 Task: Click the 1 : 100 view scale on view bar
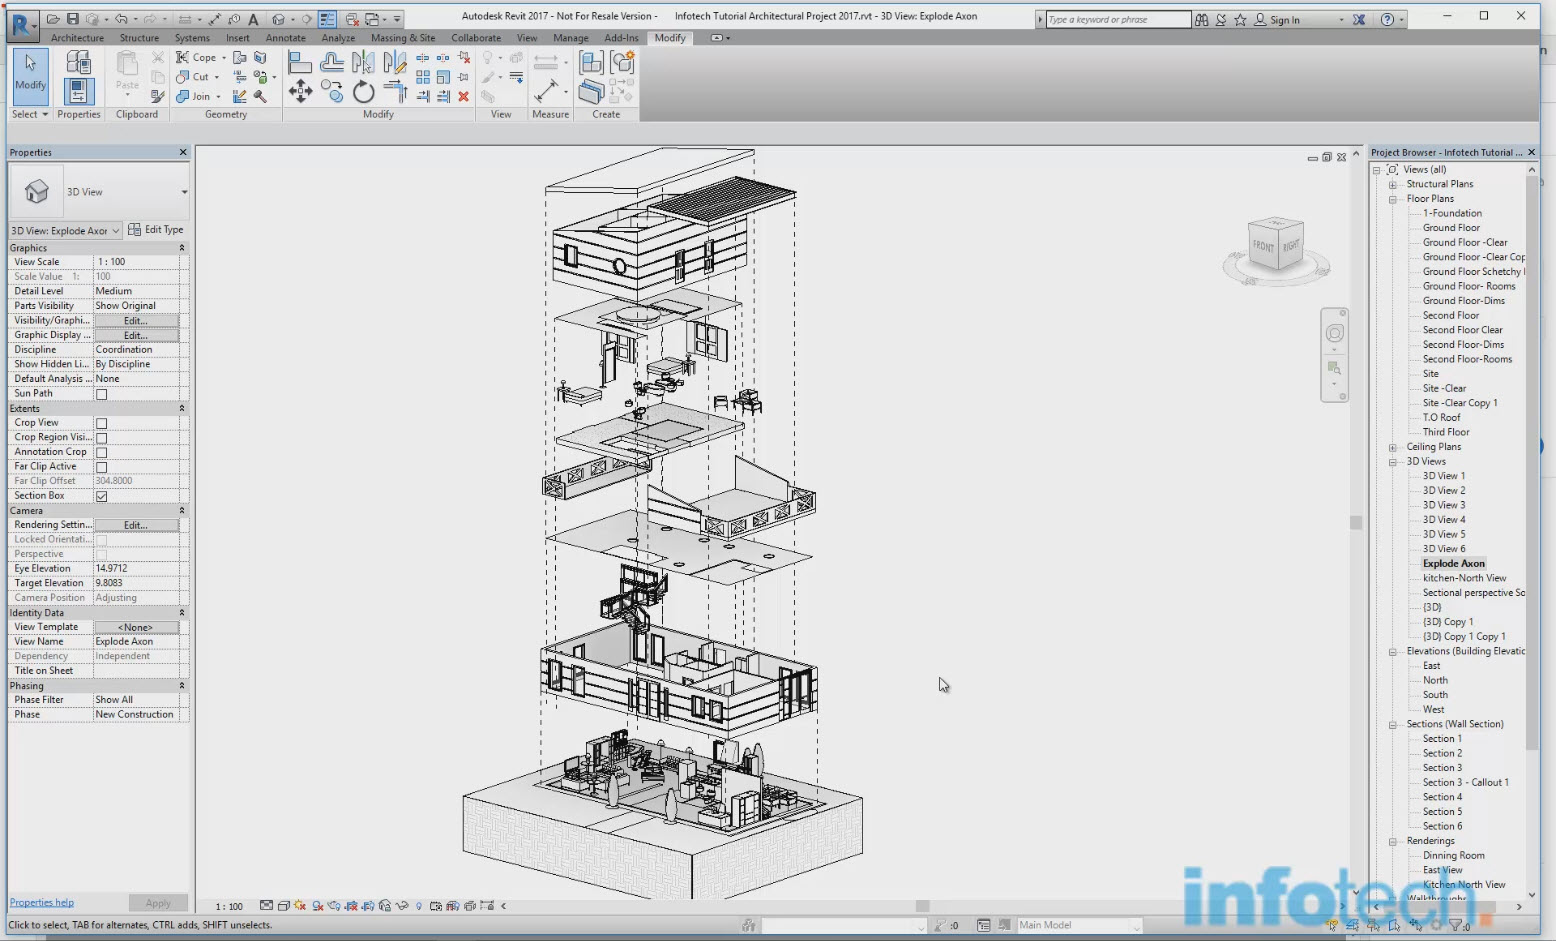(x=229, y=906)
